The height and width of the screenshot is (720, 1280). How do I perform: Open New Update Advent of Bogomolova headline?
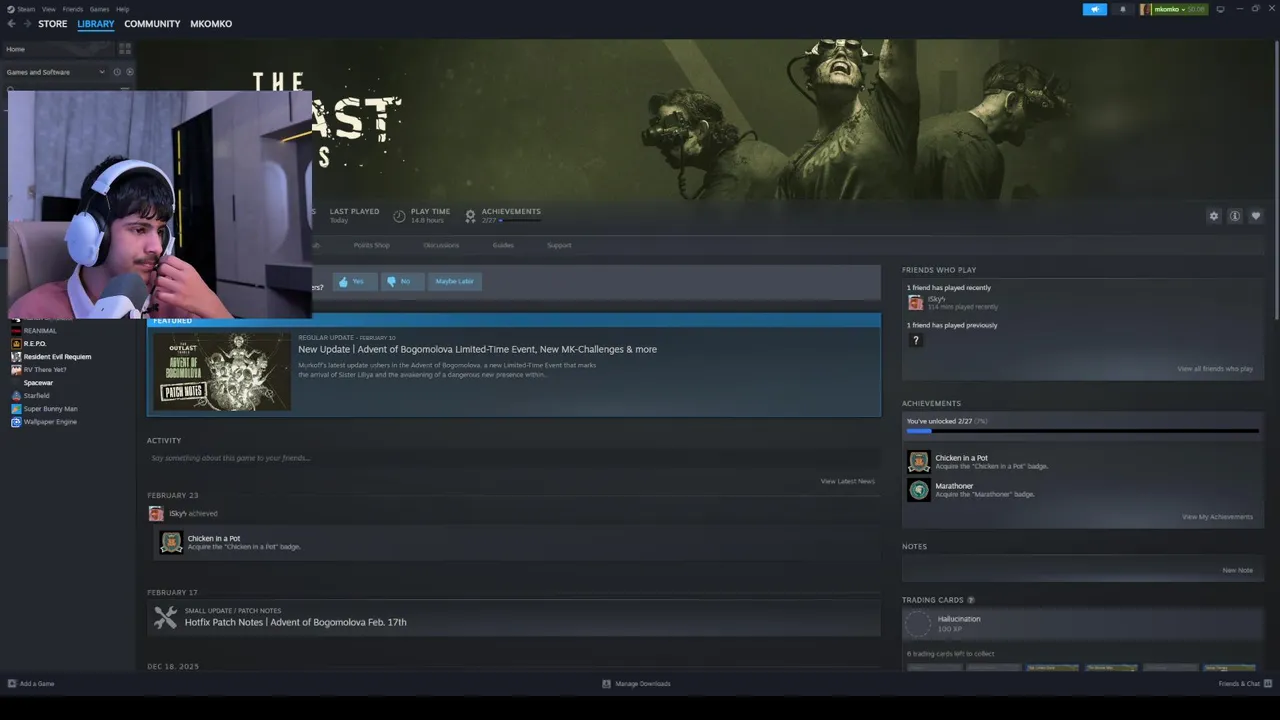(477, 350)
